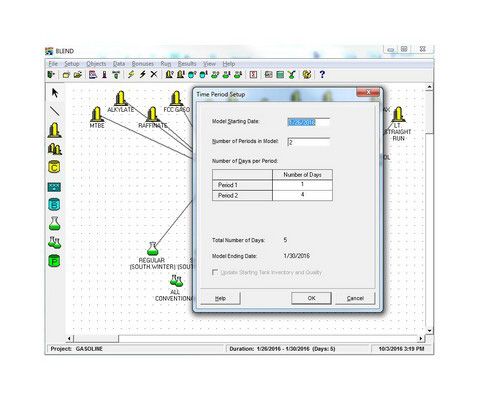Click the X delete icon in toolbar
The height and width of the screenshot is (396, 480).
pyautogui.click(x=154, y=74)
